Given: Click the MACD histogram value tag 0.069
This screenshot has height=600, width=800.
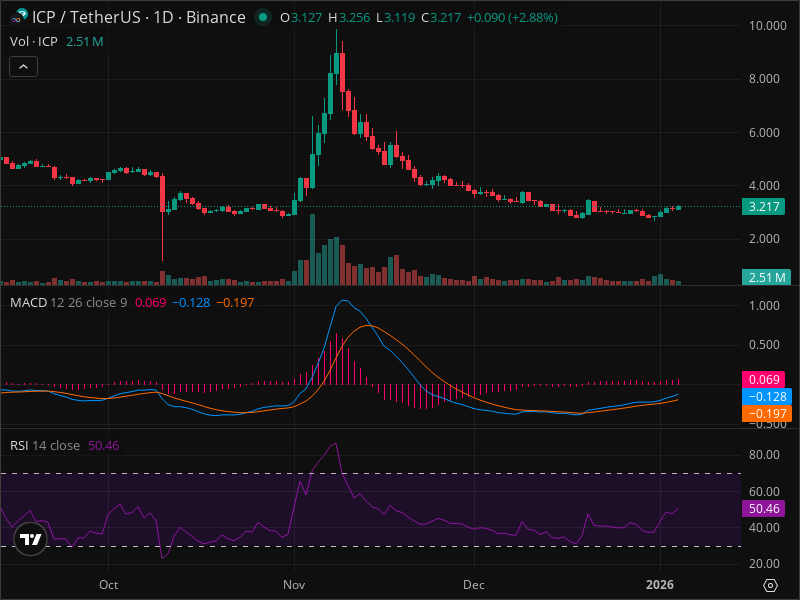Looking at the screenshot, I should (763, 379).
